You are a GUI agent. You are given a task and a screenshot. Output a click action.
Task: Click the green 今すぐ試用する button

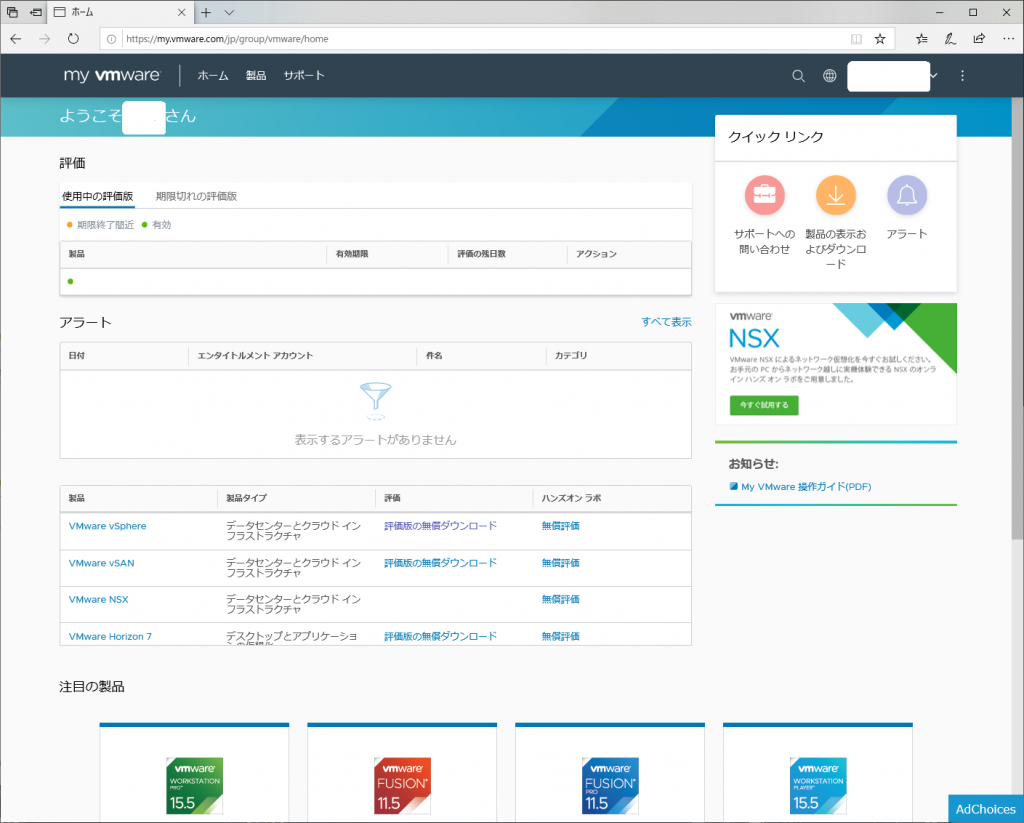[764, 405]
